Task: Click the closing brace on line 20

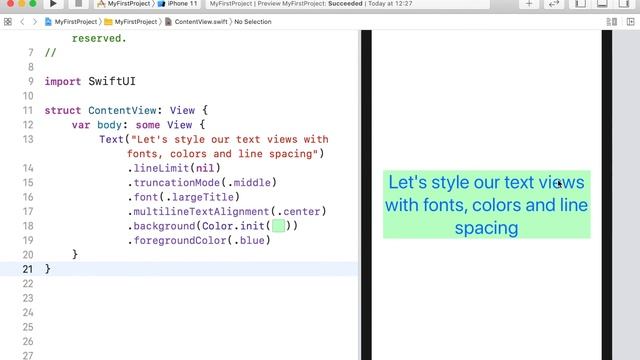Action: pos(75,255)
